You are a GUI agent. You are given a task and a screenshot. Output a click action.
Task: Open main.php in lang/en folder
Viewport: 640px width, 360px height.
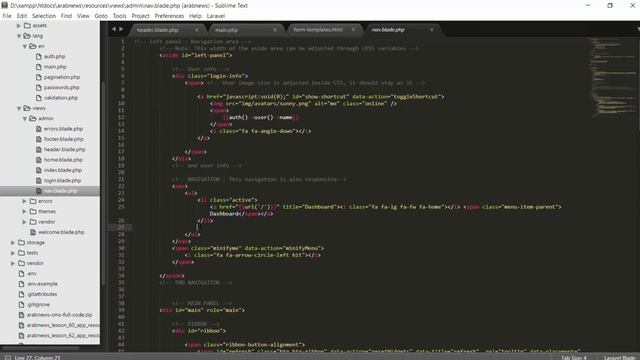click(55, 67)
